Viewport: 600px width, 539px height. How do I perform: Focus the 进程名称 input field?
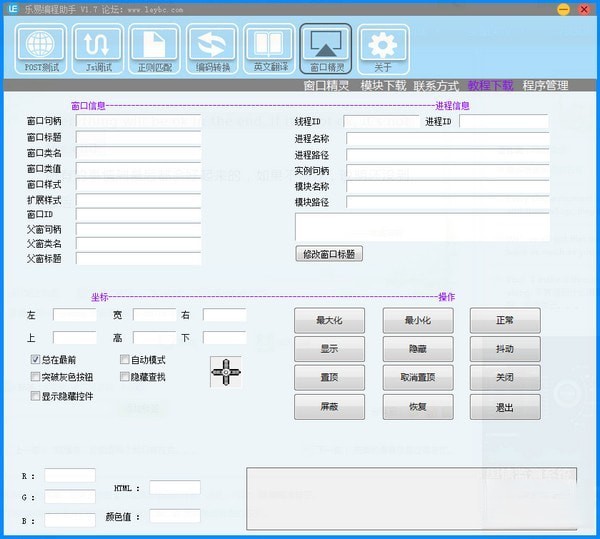448,139
